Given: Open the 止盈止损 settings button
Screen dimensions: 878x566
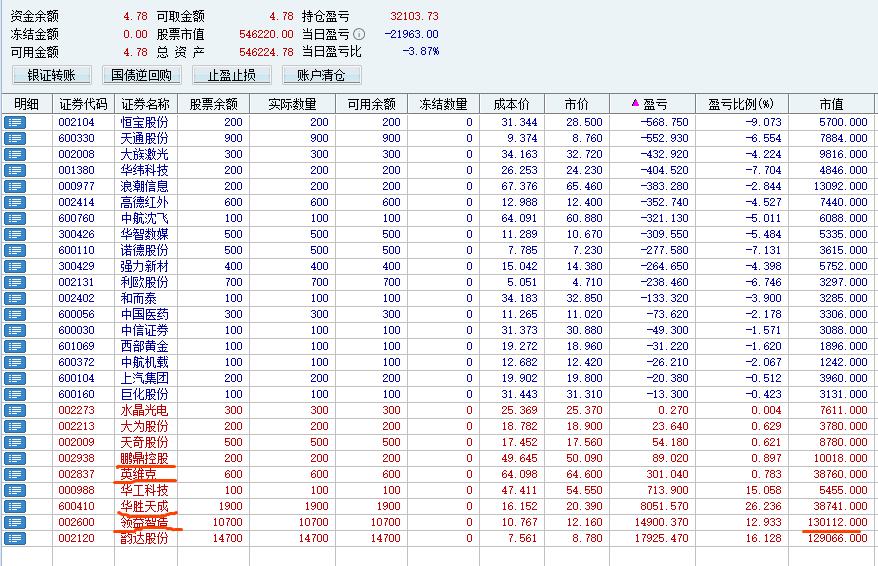Looking at the screenshot, I should coord(232,75).
